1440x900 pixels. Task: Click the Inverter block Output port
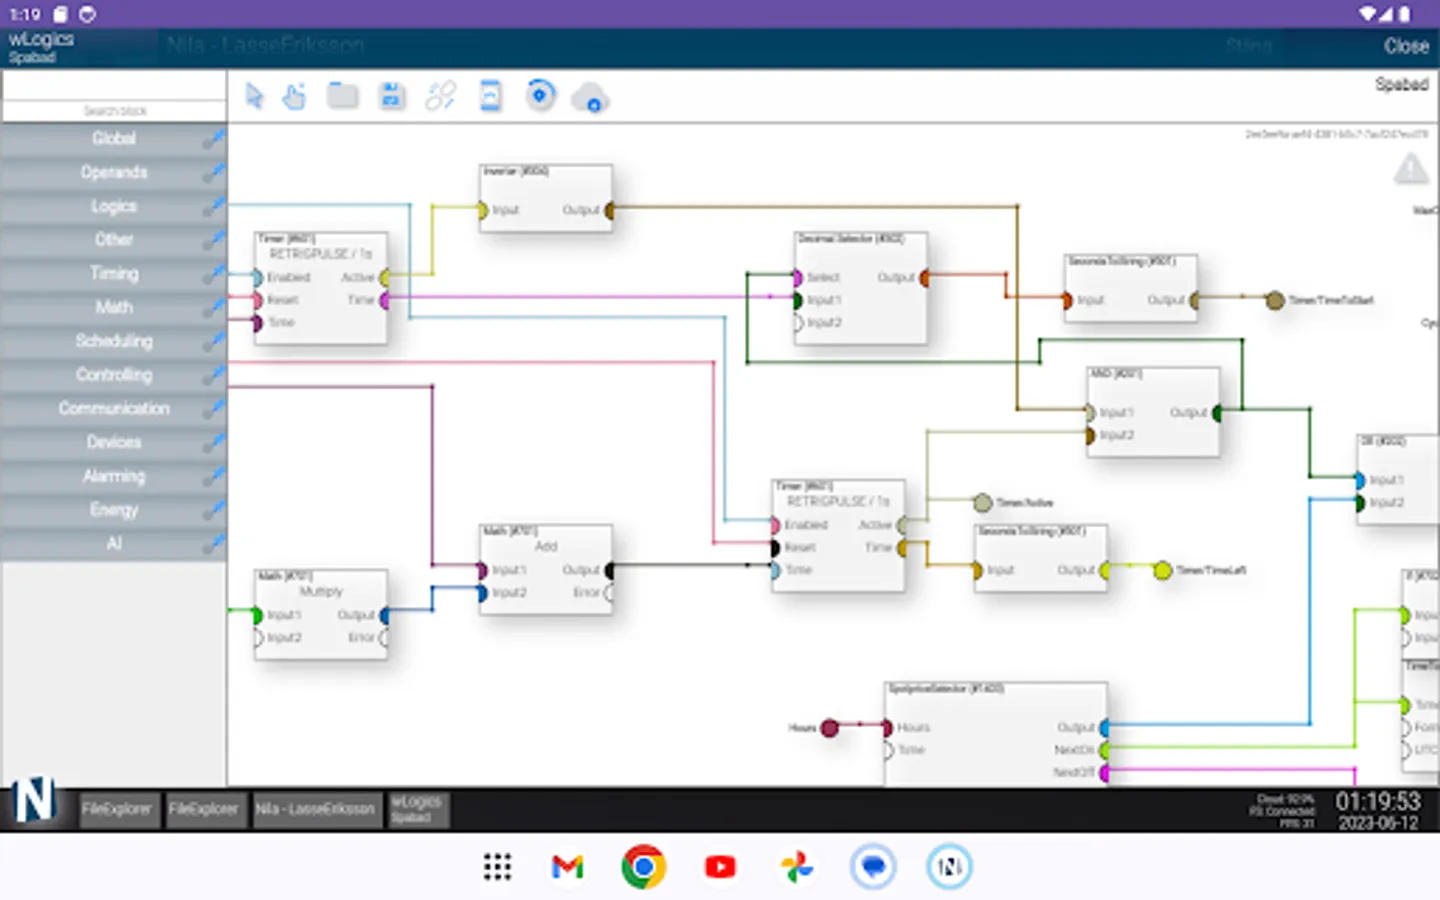(609, 210)
